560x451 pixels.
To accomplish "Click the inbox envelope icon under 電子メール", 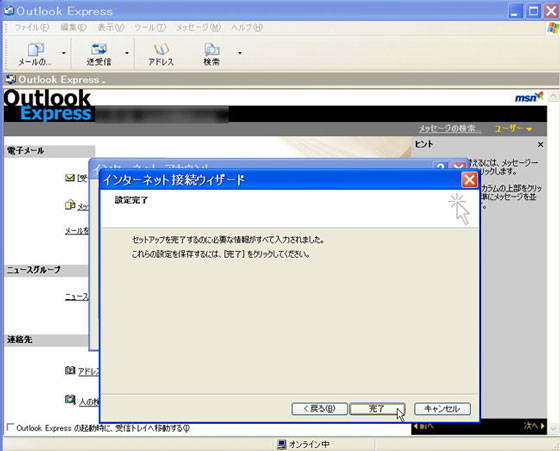I will (70, 177).
